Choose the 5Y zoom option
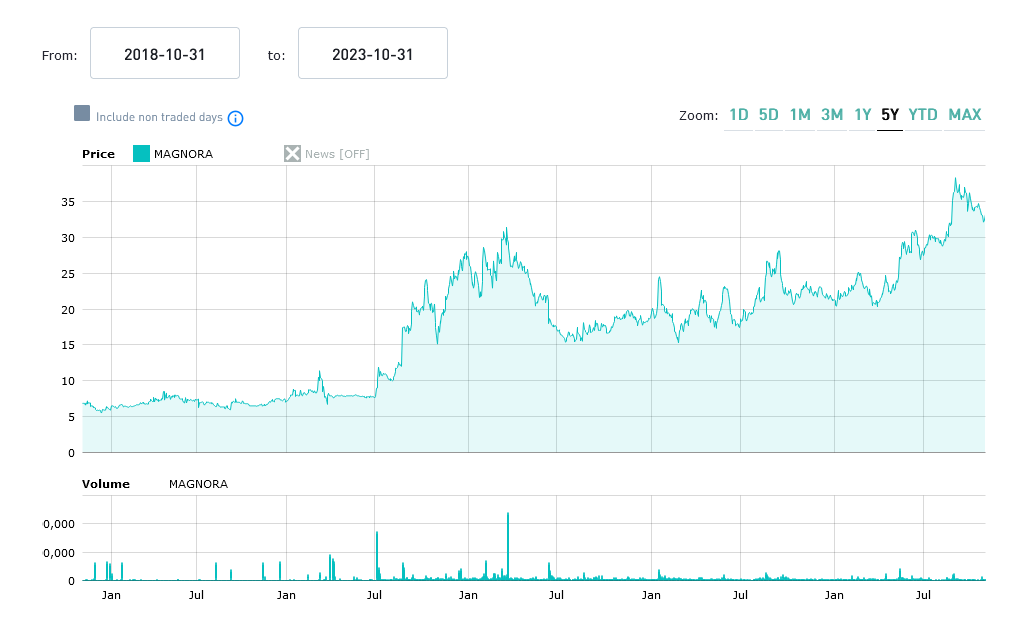1036x644 pixels. click(890, 115)
